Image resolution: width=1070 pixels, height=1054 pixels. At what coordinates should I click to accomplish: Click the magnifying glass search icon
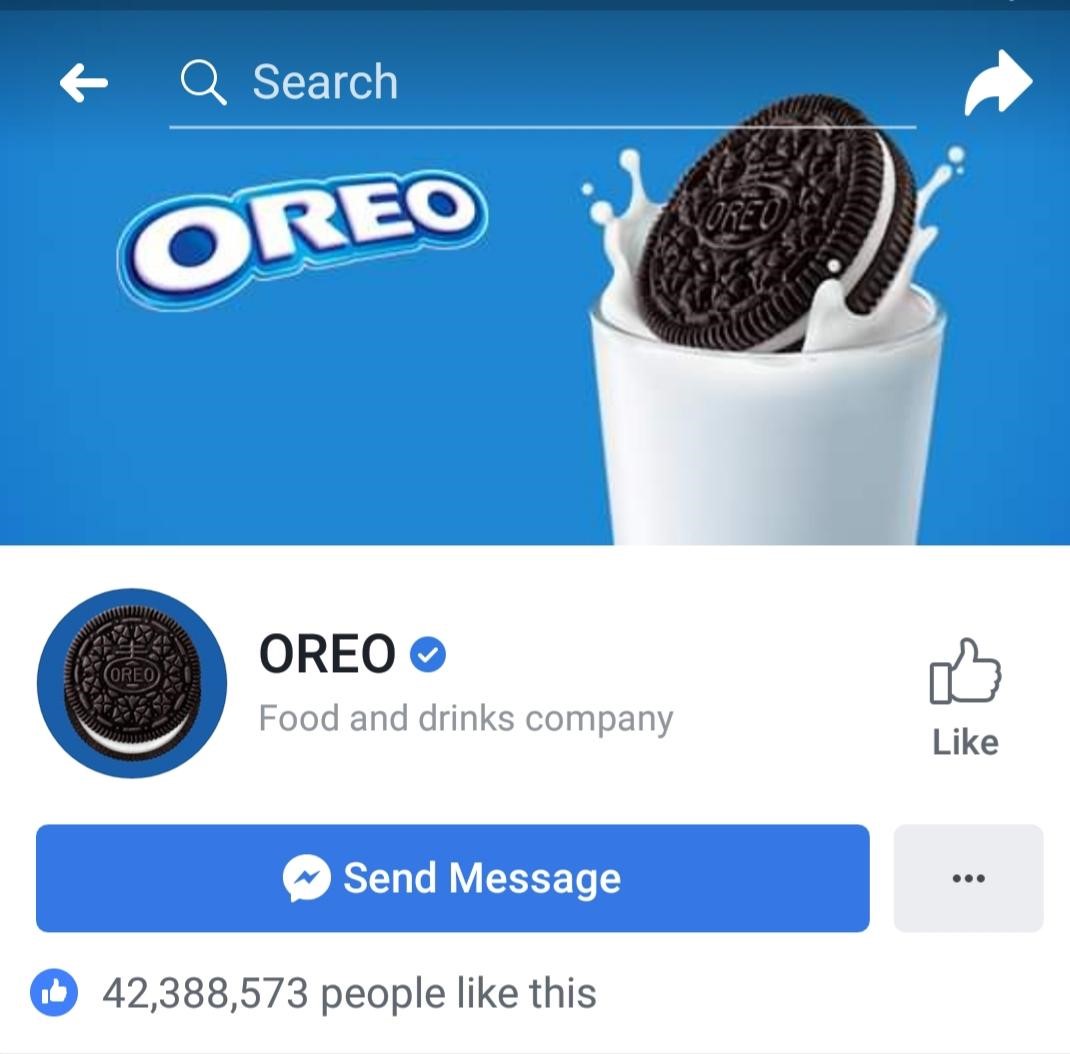point(203,82)
